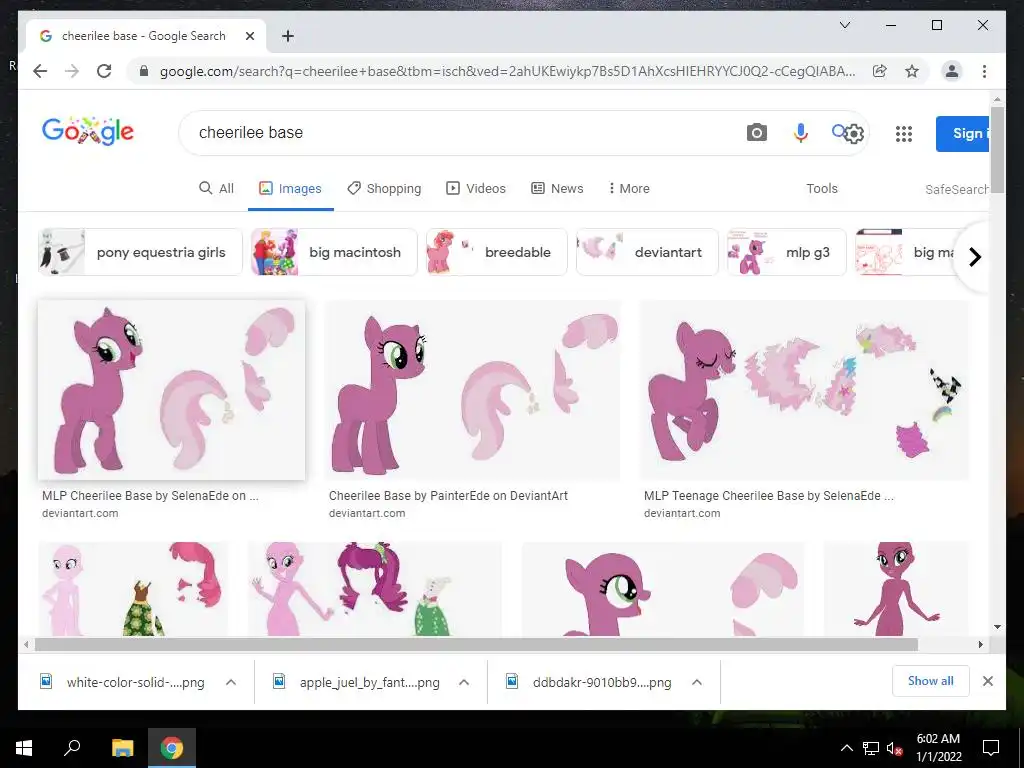
Task: Click Show all downloads
Action: pos(931,681)
